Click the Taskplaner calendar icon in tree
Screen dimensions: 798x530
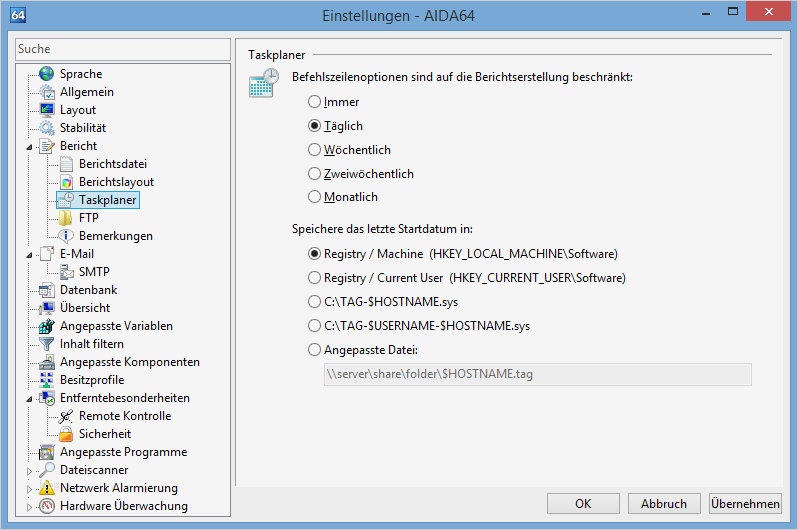coord(66,200)
